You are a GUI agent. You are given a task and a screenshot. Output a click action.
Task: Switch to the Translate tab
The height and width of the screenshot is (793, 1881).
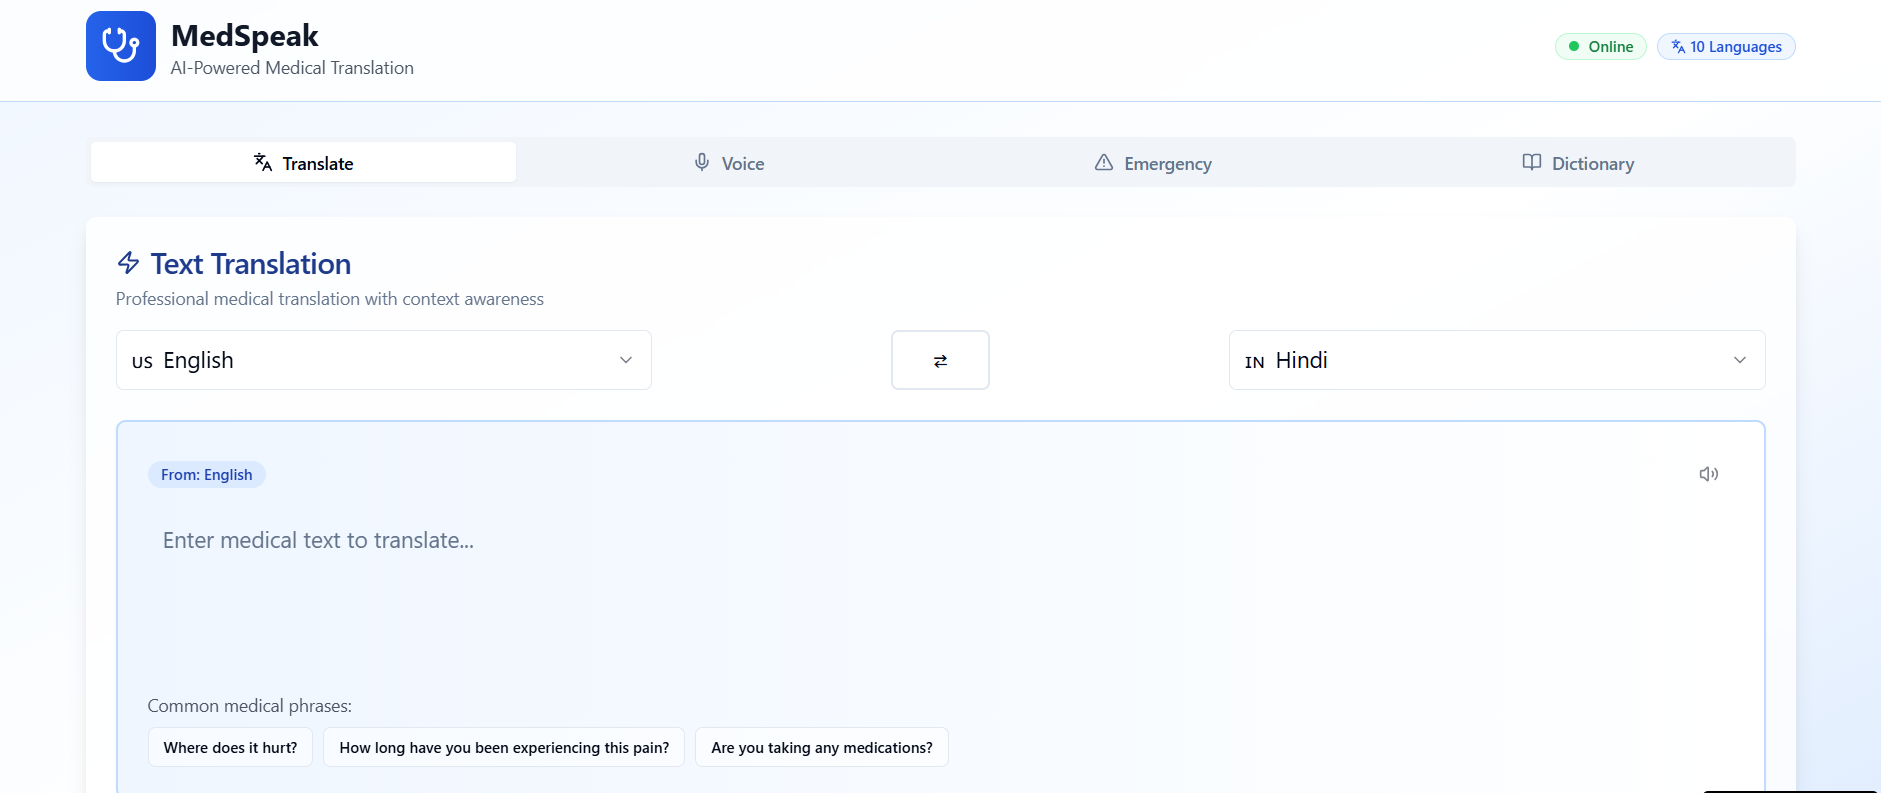coord(303,162)
